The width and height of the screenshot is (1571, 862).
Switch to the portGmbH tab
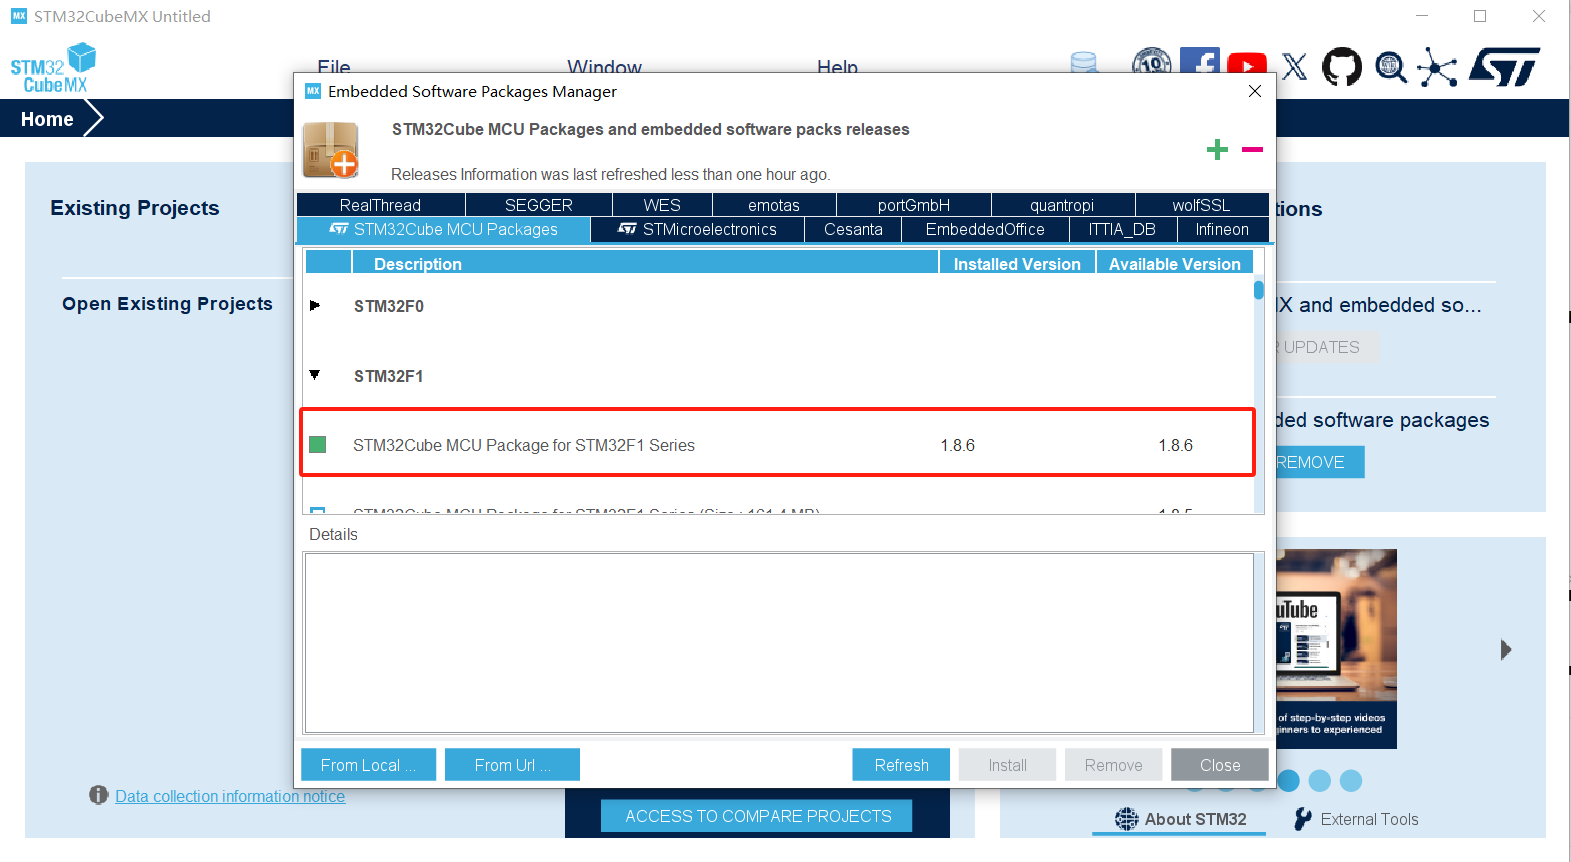tap(913, 205)
